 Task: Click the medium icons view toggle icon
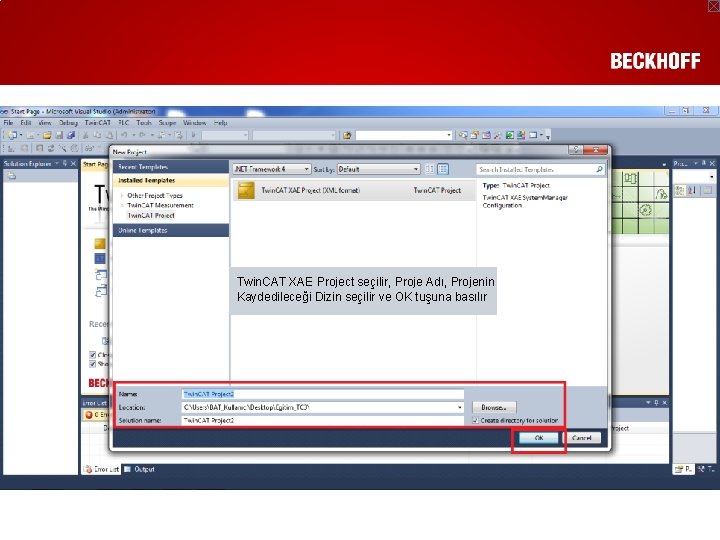443,169
